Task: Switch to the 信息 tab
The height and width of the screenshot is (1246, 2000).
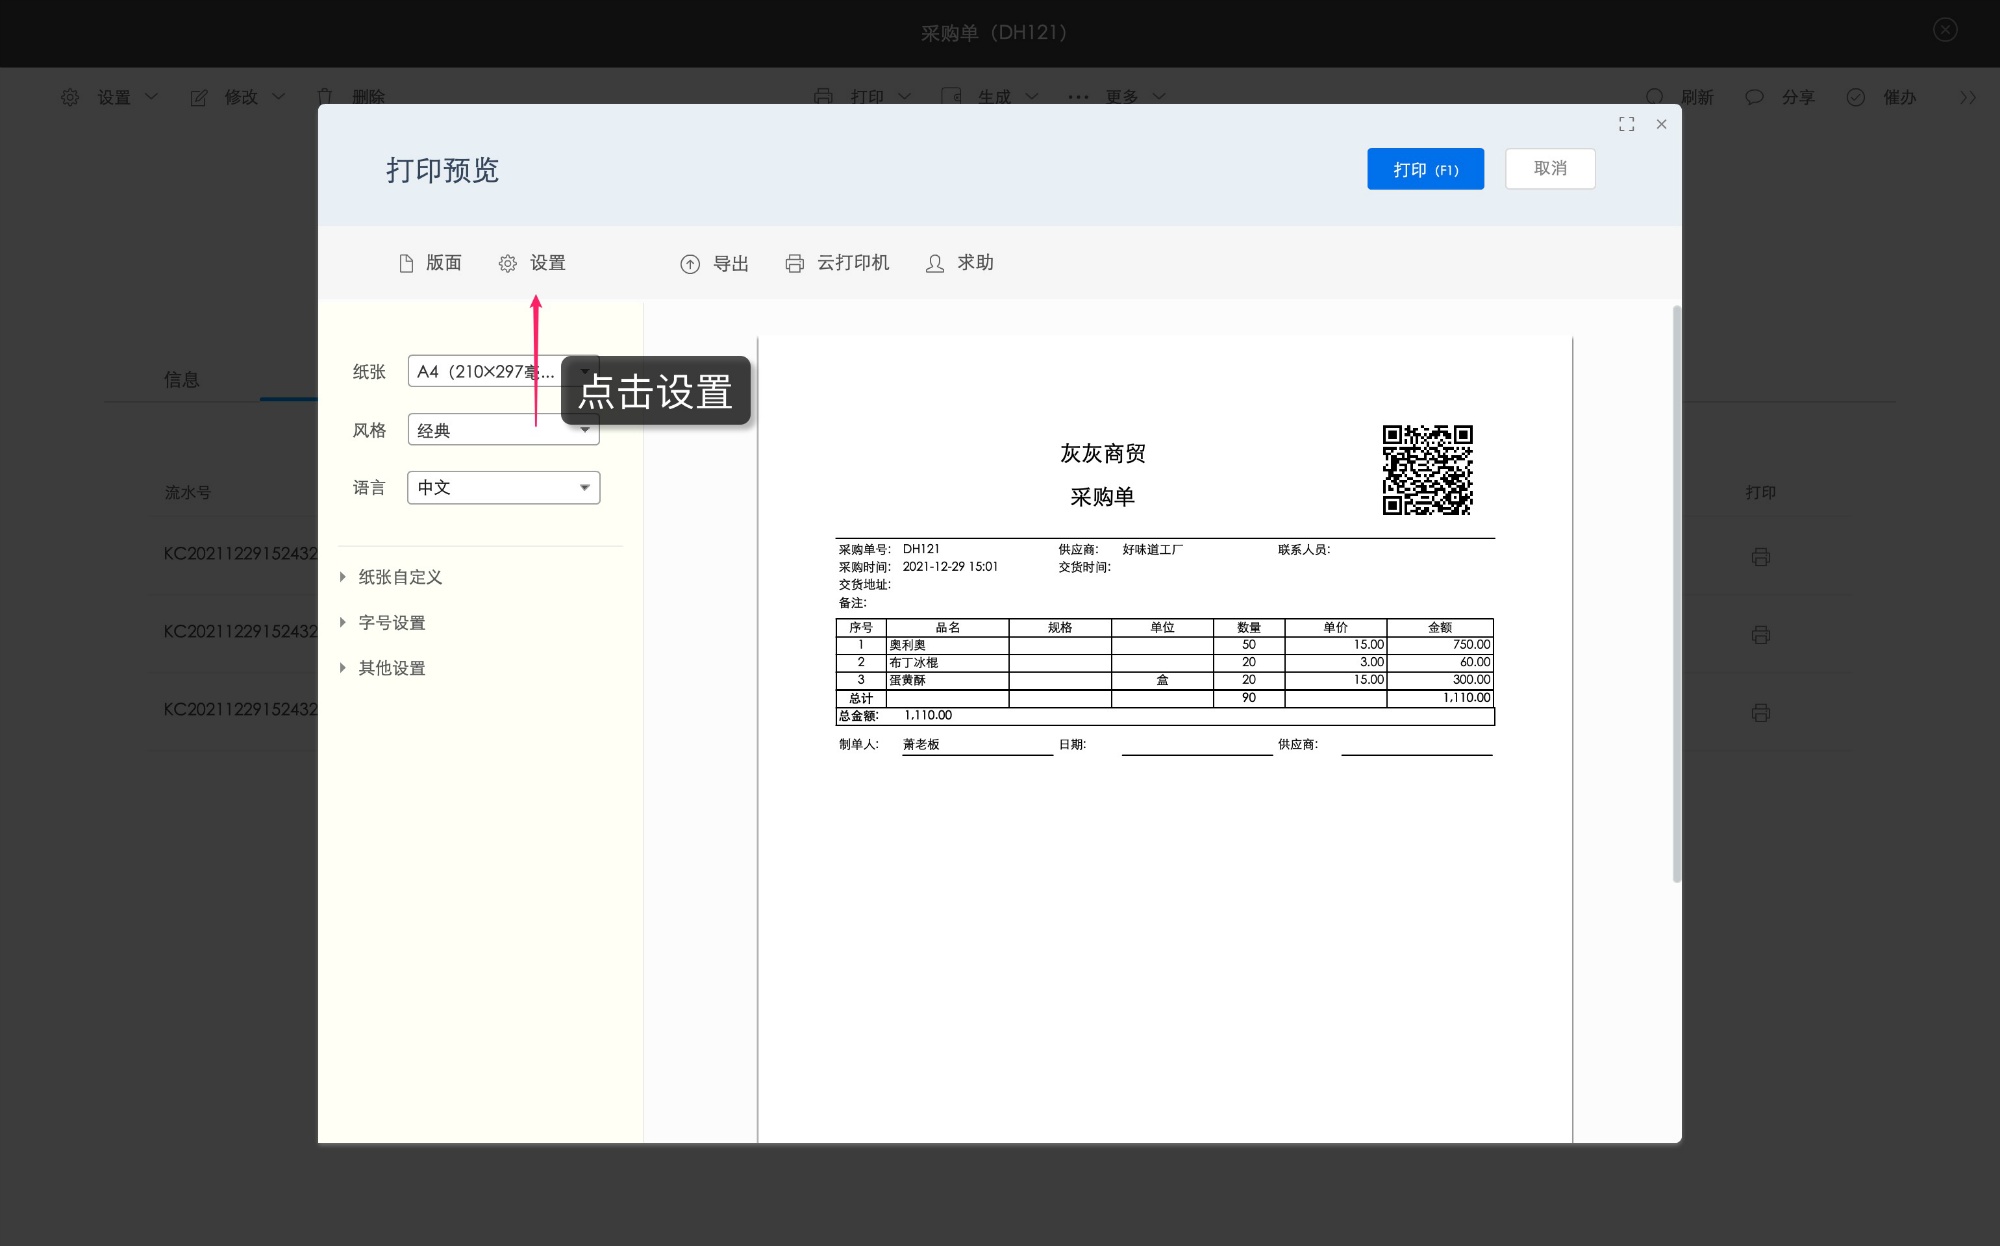Action: click(181, 380)
